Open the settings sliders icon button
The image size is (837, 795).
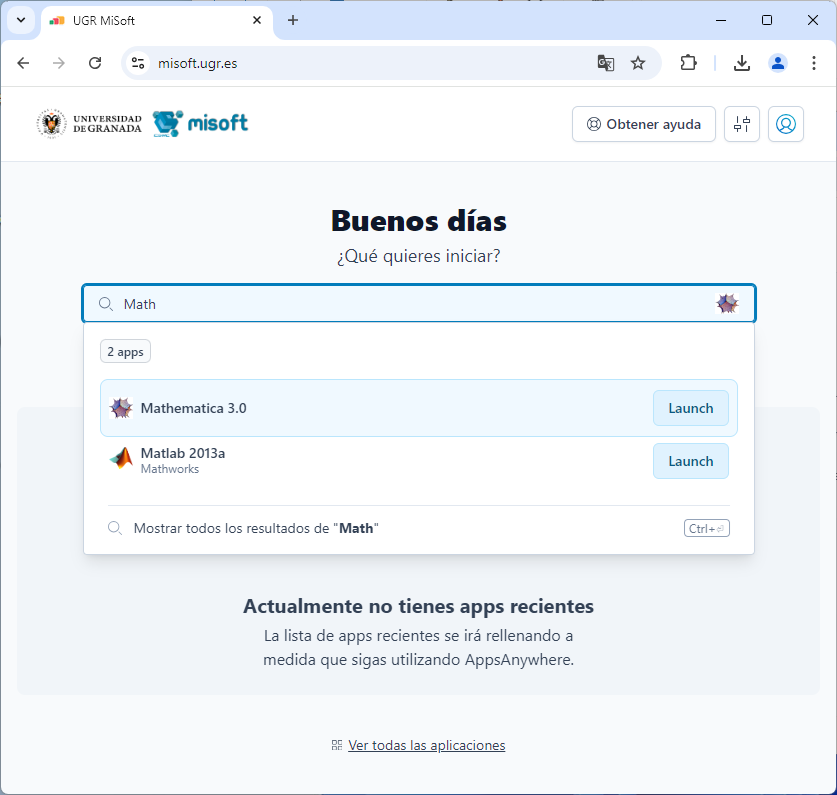tap(741, 124)
